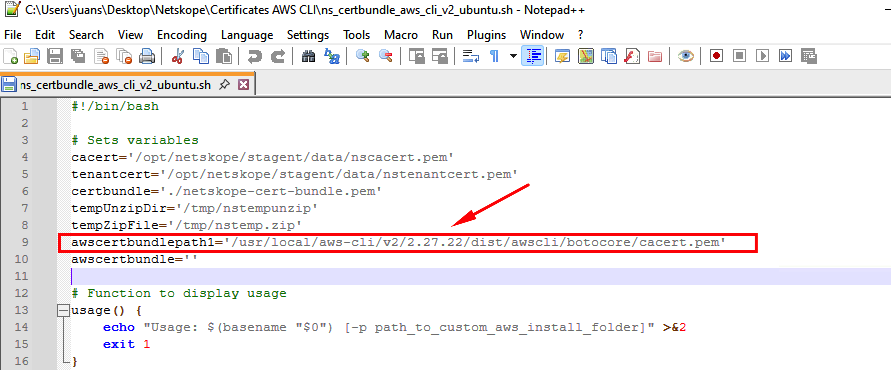Viewport: 891px width, 370px height.
Task: Click the '#!/bin/bash' shebang line
Action: (115, 106)
